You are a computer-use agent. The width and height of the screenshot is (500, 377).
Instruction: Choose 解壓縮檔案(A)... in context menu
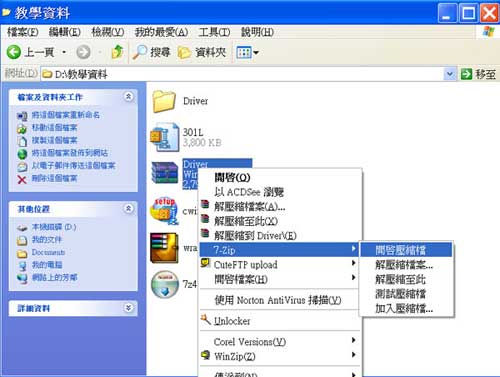280,207
